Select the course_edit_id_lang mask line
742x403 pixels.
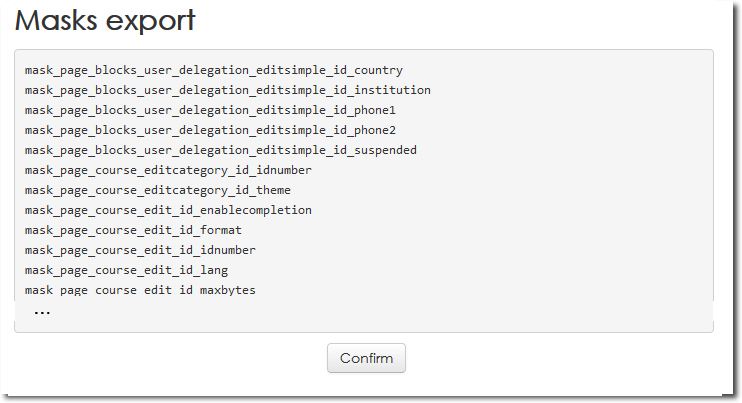tap(126, 270)
